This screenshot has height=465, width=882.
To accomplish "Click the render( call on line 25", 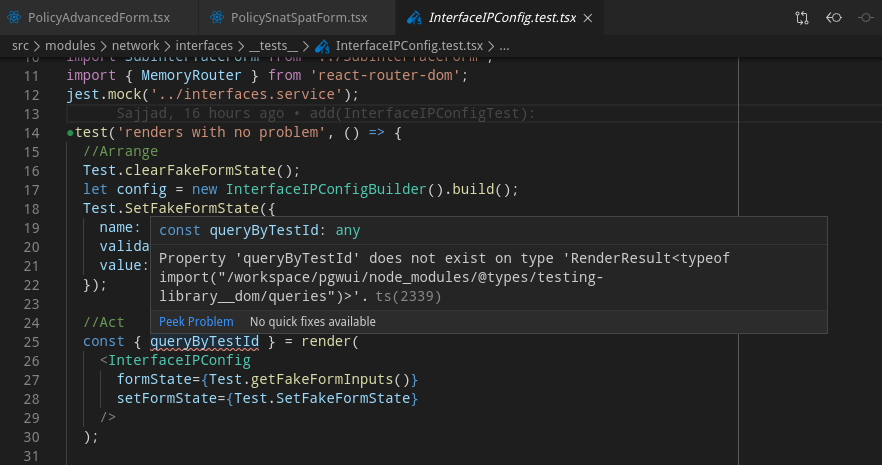I will 330,341.
